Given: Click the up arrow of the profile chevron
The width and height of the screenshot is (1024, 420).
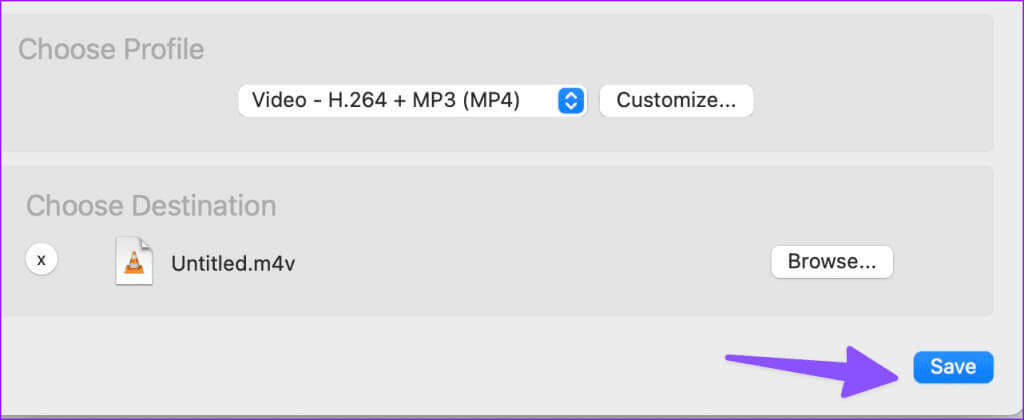Looking at the screenshot, I should coord(570,95).
